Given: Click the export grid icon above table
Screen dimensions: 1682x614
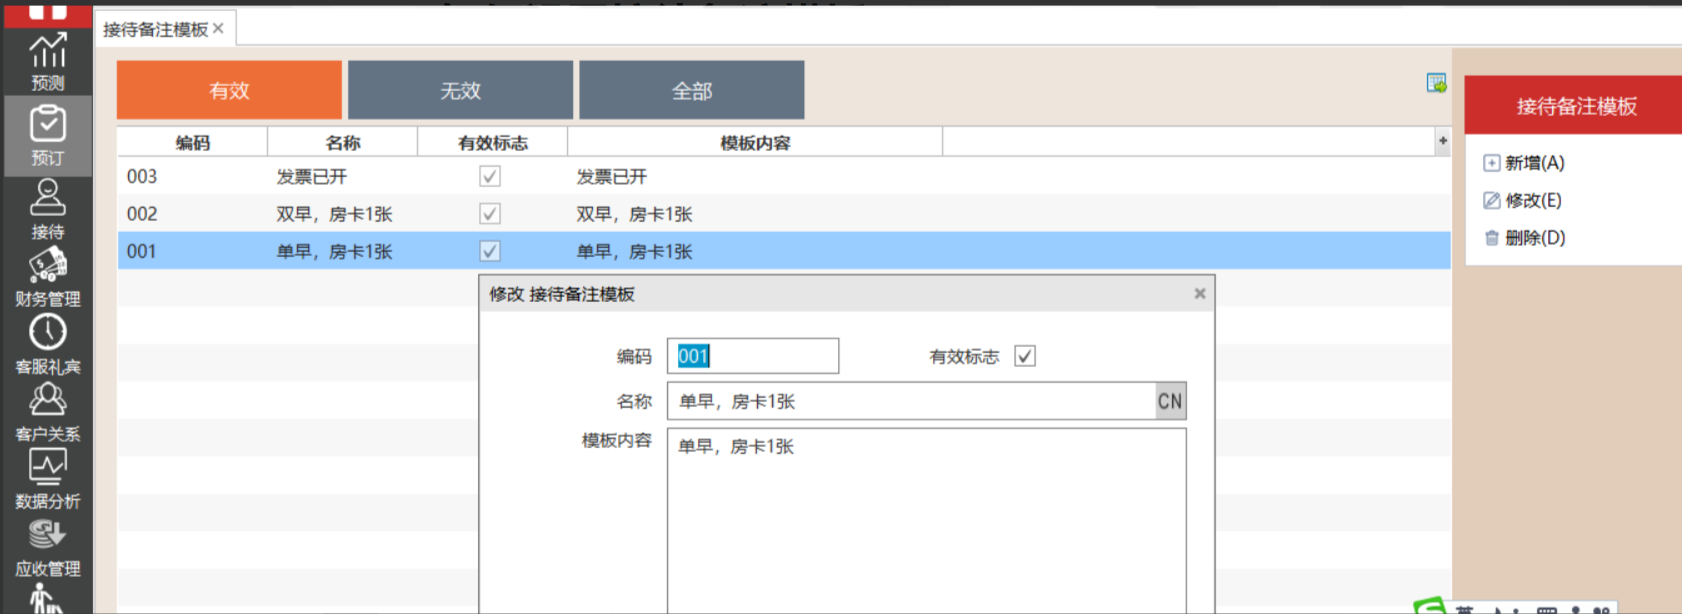Looking at the screenshot, I should point(1436,83).
